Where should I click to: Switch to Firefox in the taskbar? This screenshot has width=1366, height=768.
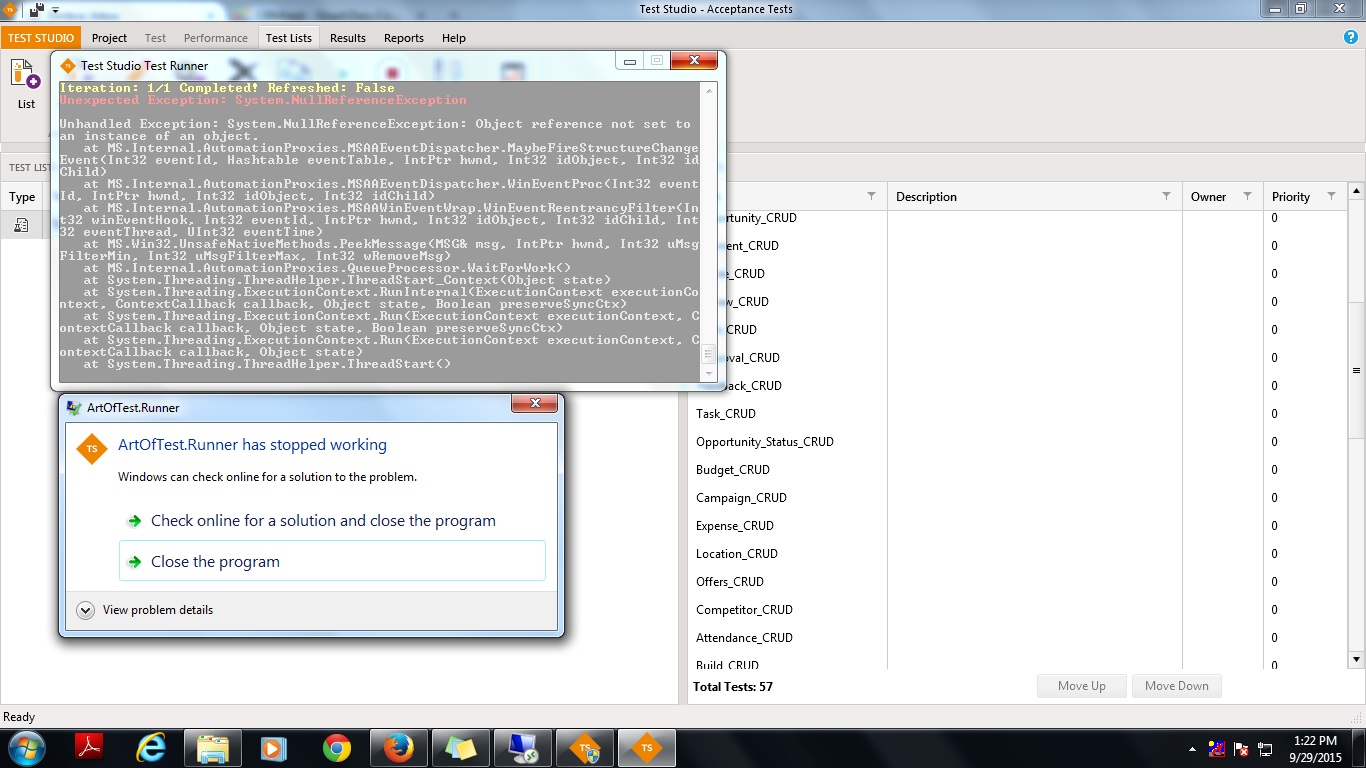click(x=399, y=747)
